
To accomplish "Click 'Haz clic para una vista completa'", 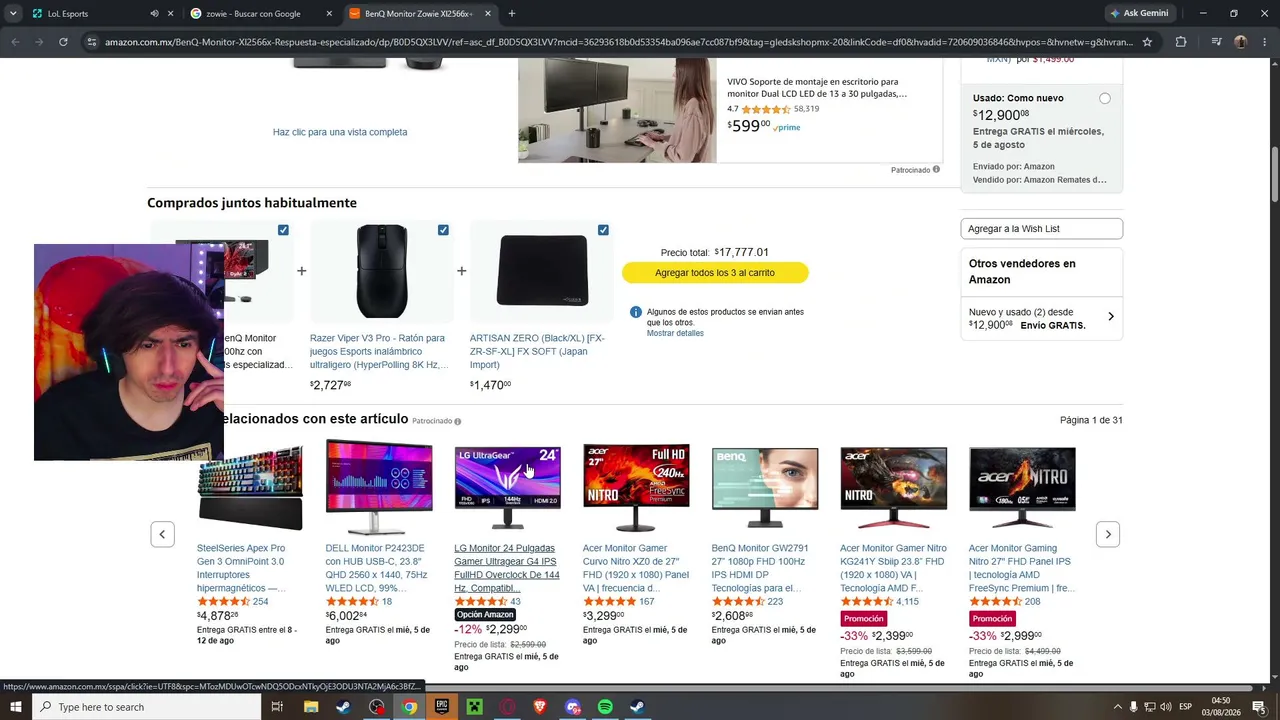I will pyautogui.click(x=340, y=132).
